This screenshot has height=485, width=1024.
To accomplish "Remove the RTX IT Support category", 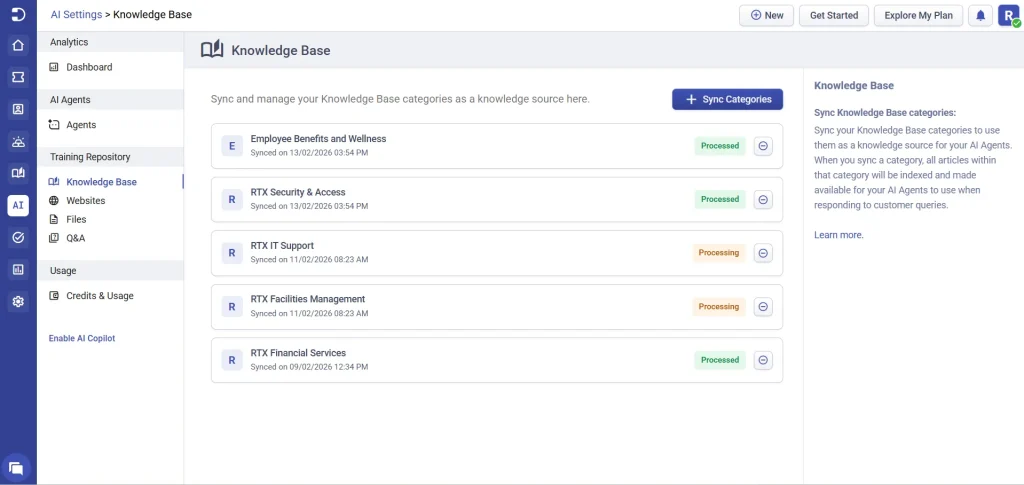I will [763, 253].
